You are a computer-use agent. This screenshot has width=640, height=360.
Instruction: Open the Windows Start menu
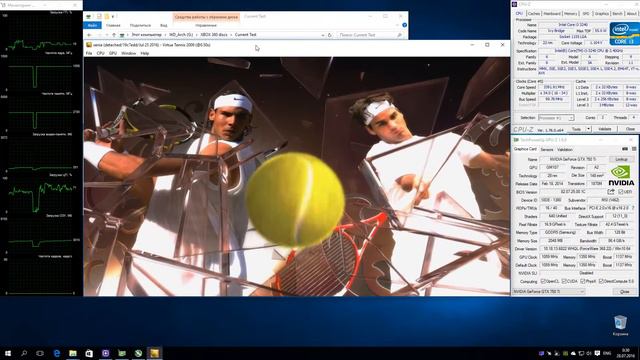pyautogui.click(x=8, y=353)
